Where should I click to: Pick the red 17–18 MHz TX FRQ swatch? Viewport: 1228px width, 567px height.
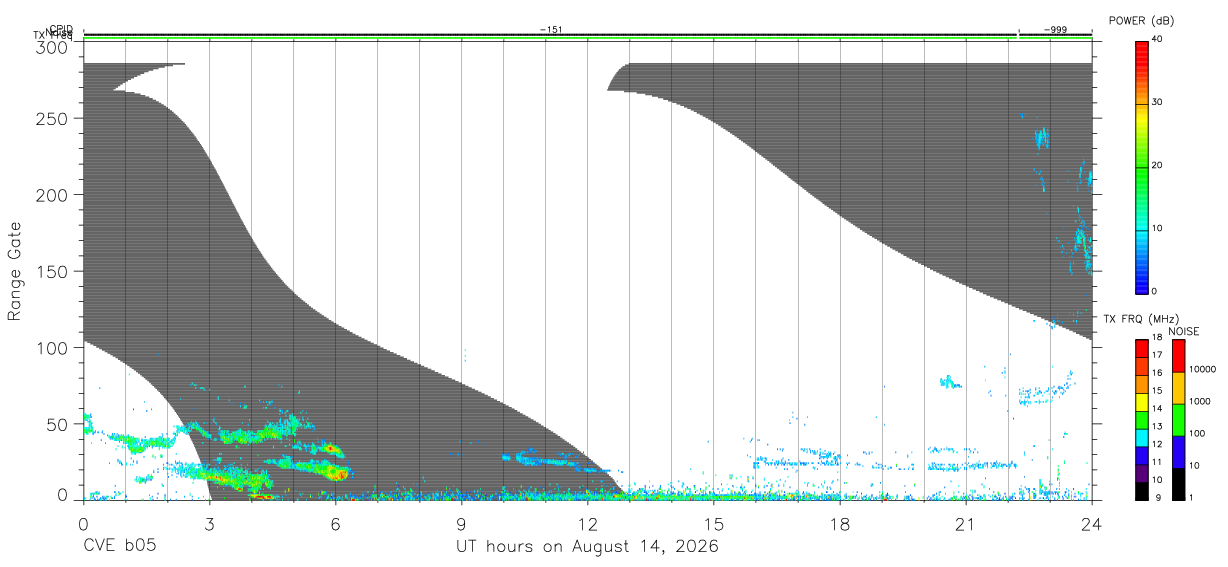(1141, 349)
